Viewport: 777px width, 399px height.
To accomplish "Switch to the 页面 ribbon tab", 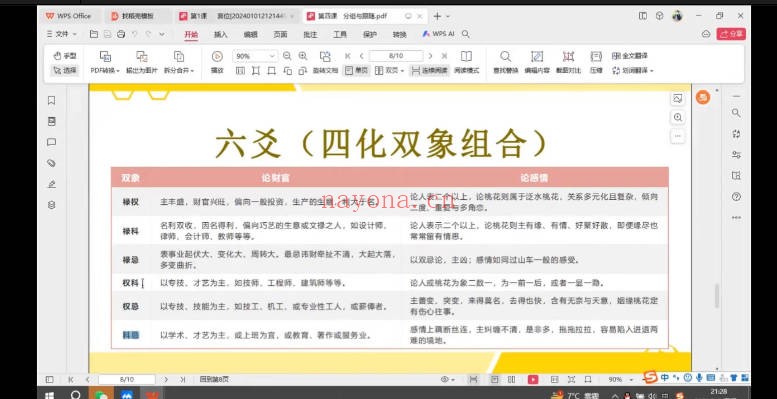I will (280, 34).
